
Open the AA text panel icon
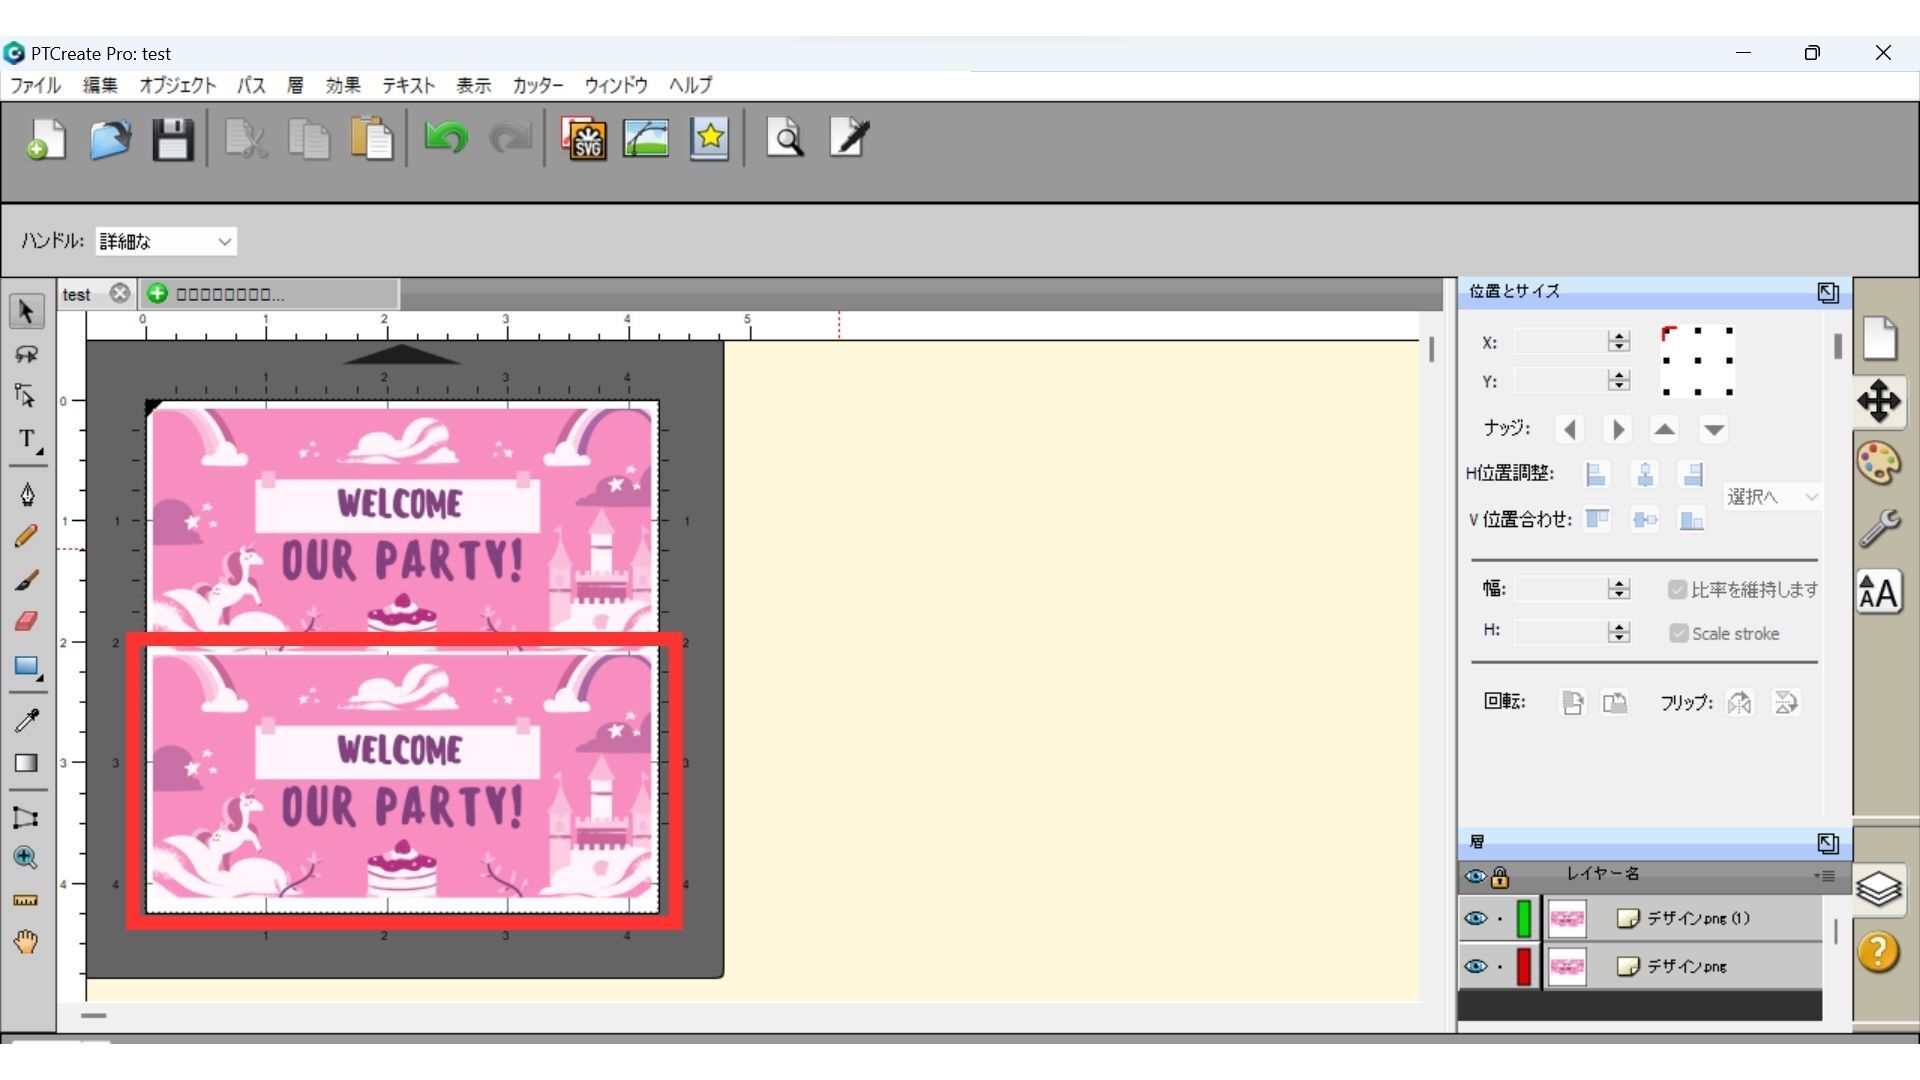pos(1879,593)
